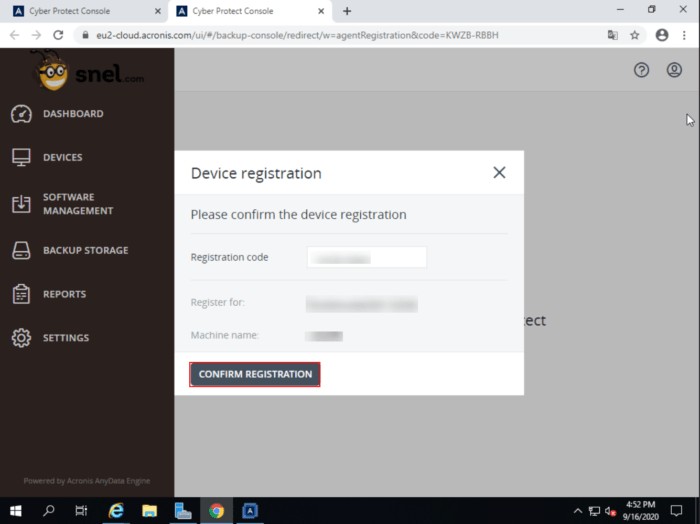The image size is (700, 524).
Task: Launch Internet Explorer from taskbar
Action: (116, 511)
